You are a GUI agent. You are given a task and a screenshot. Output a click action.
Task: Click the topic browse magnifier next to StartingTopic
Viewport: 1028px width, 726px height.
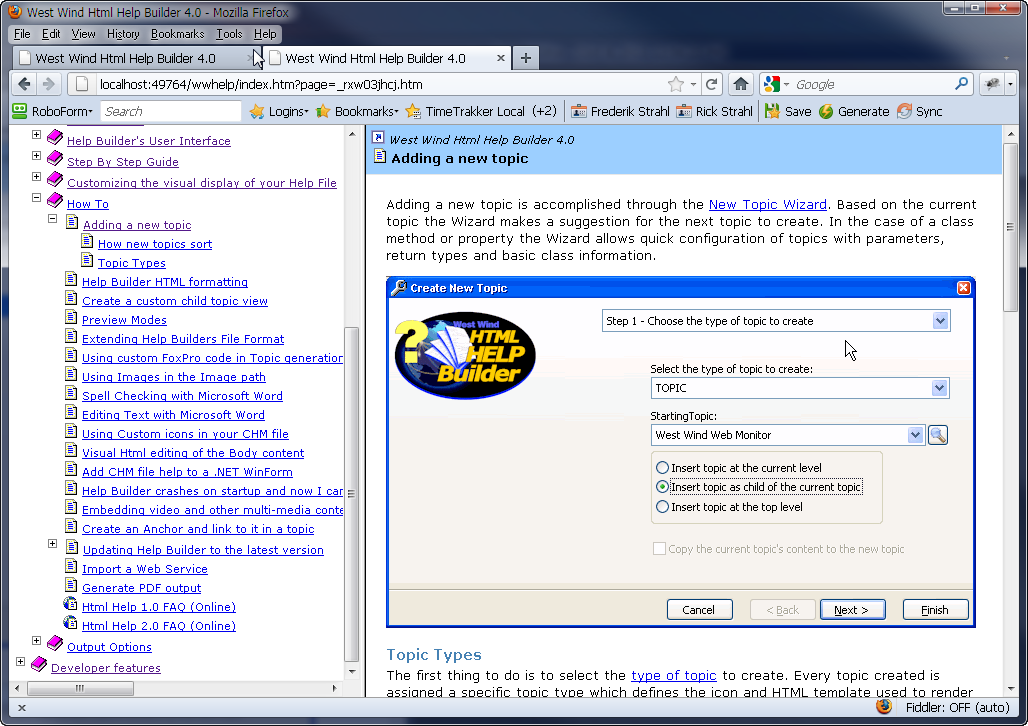(938, 435)
